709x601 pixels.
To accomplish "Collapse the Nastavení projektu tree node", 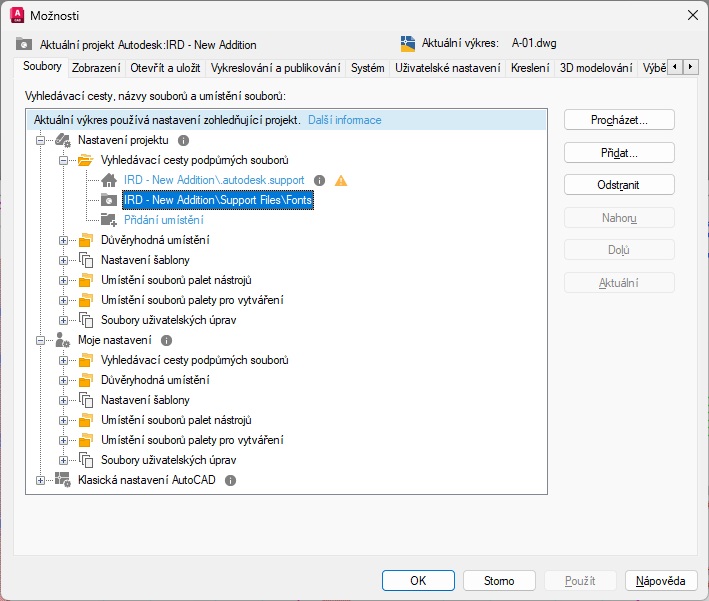I will pos(41,141).
